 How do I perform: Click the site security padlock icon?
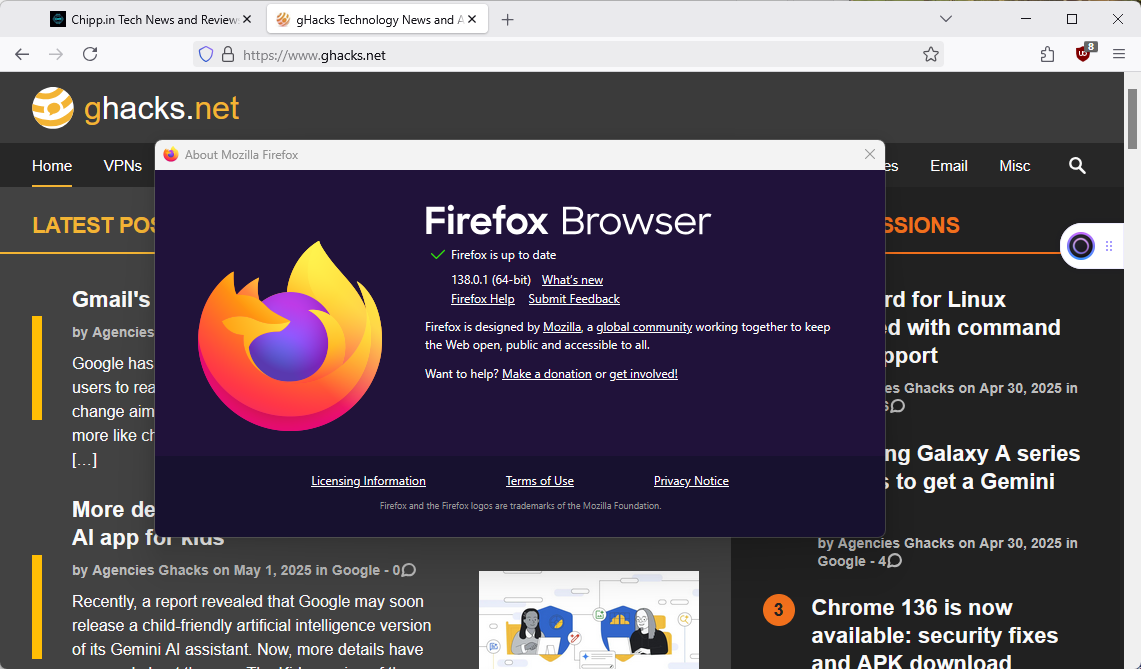pyautogui.click(x=228, y=55)
